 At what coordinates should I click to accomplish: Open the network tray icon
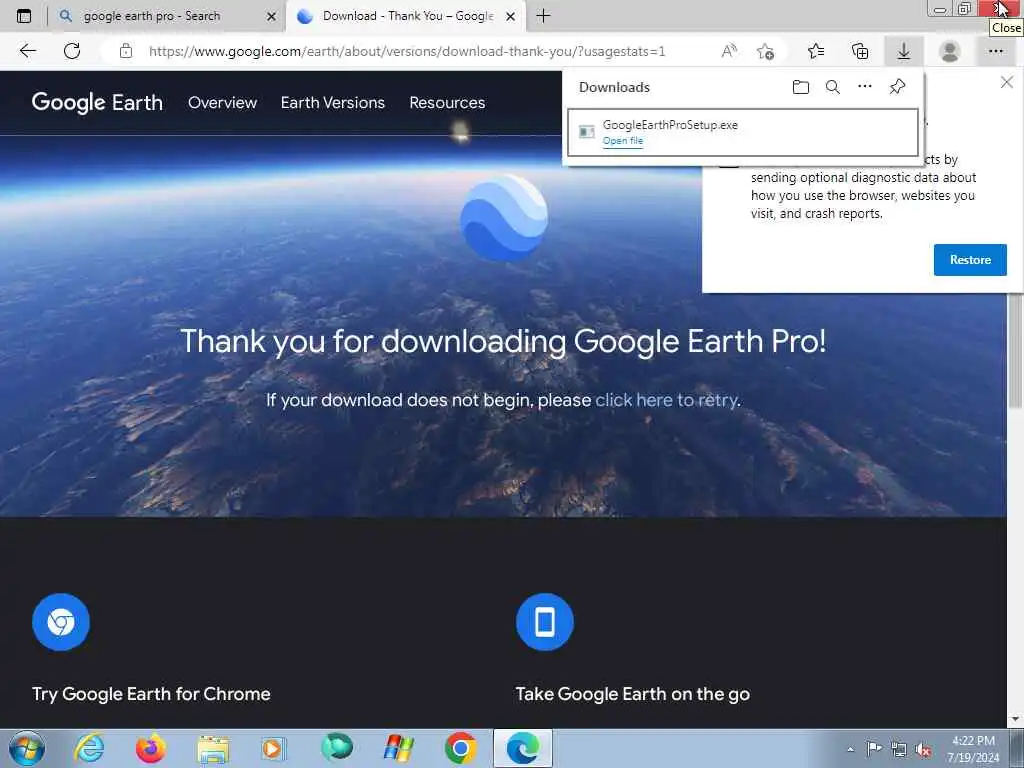pyautogui.click(x=899, y=750)
